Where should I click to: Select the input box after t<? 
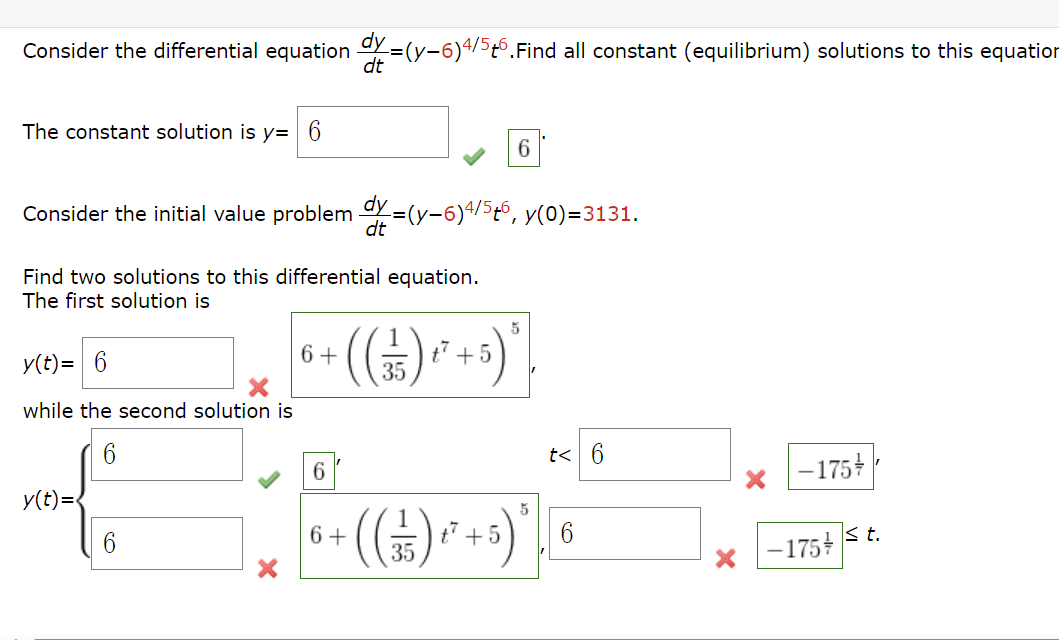tap(655, 454)
